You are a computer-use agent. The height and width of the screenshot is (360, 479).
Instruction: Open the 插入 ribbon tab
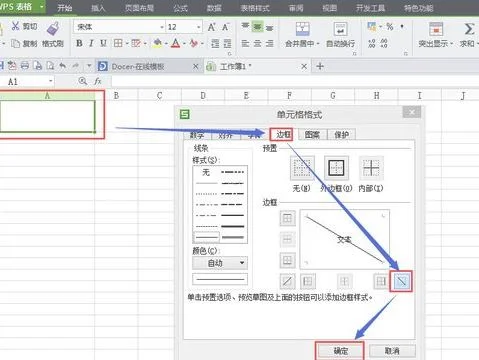[98, 8]
